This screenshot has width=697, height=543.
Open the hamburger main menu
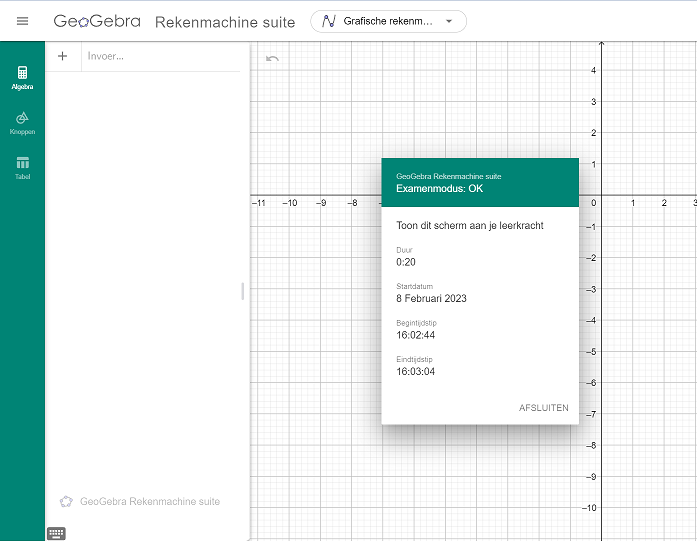pos(22,21)
